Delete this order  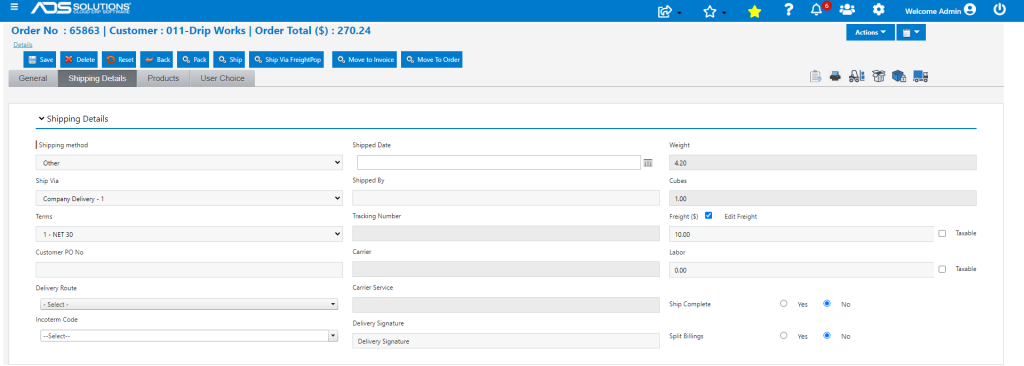[x=80, y=59]
